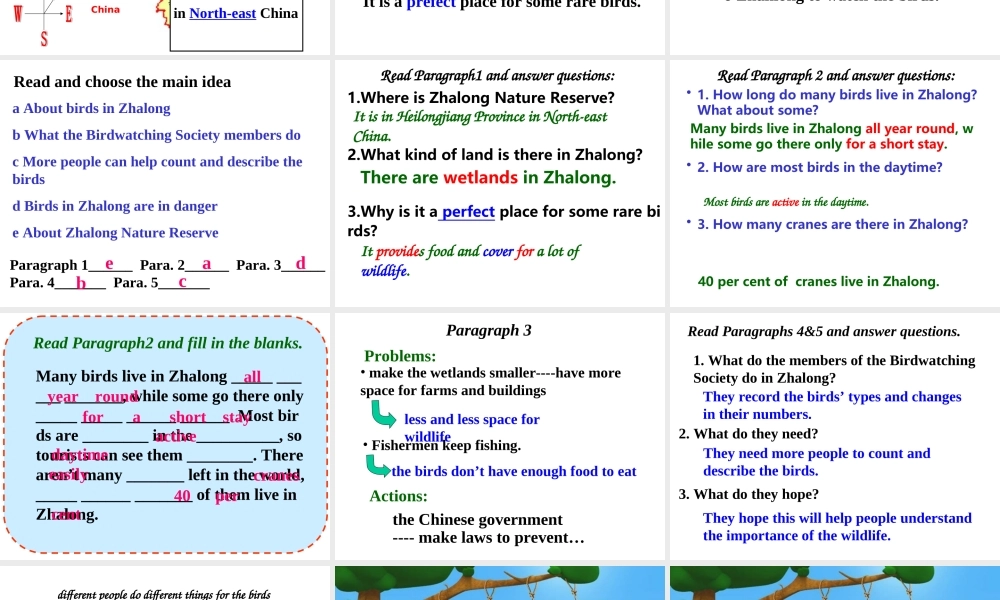Click the green arrow pointing to "the birds don't have enough food"
This screenshot has height=600, width=1000.
tap(378, 466)
